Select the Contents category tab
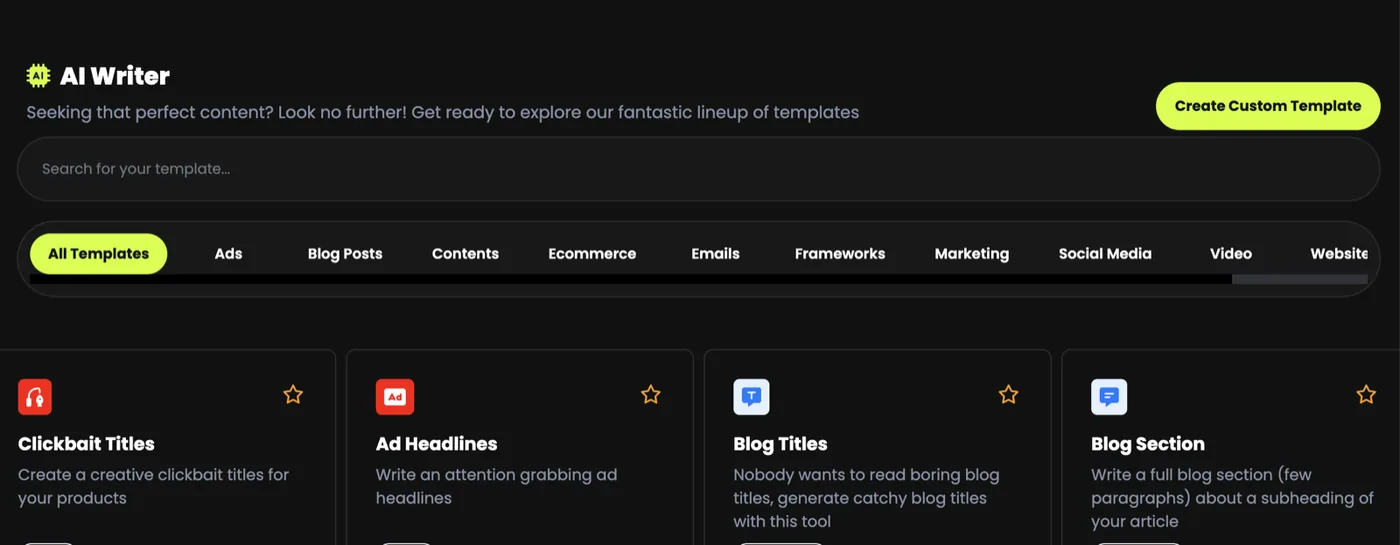 coord(465,253)
